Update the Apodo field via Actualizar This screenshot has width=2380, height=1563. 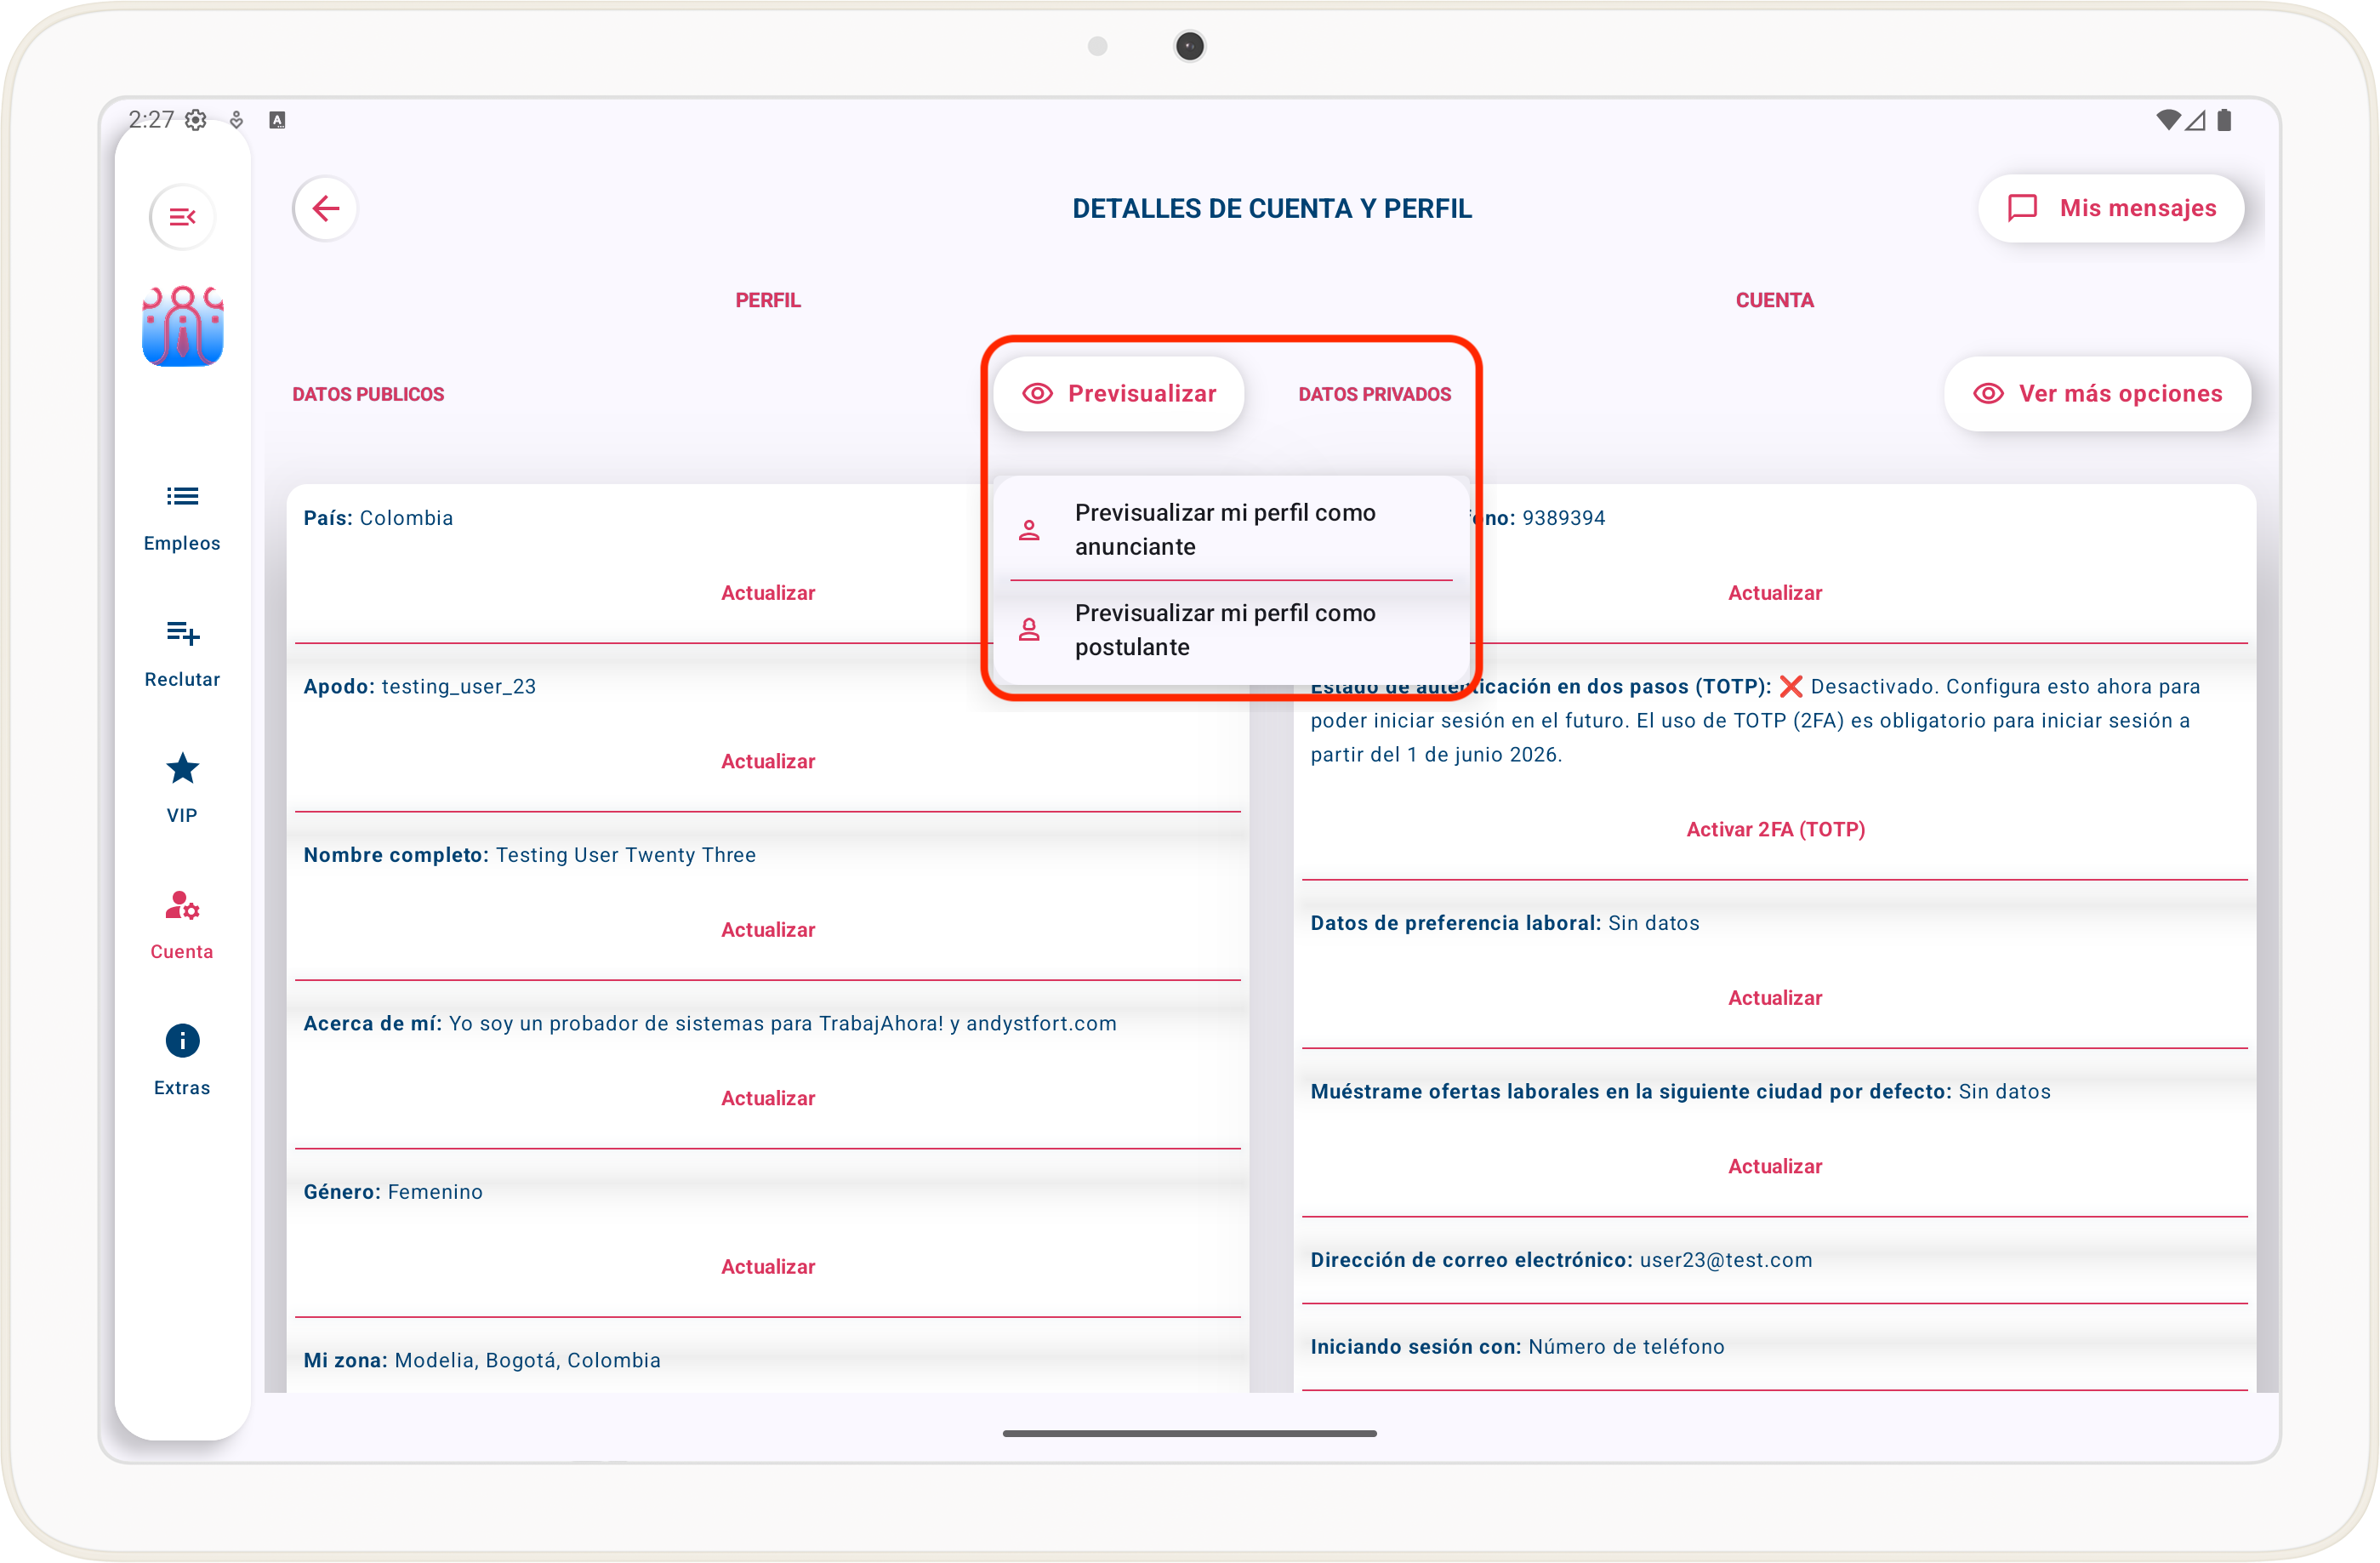click(x=768, y=761)
